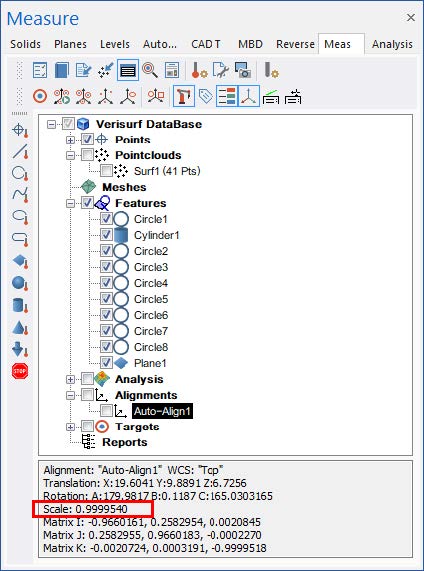This screenshot has height=571, width=424.
Task: Check the Surf1 (41 Pts) checkbox
Action: coord(106,170)
